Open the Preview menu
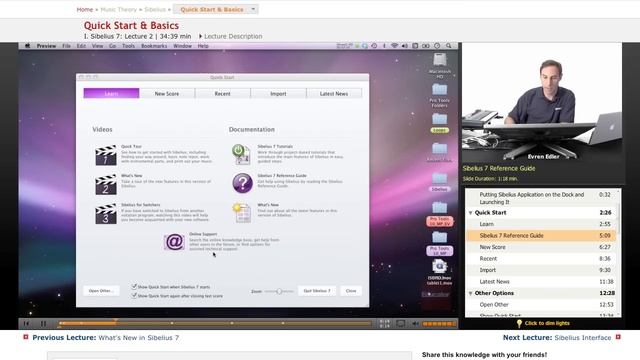This screenshot has width=640, height=360. pos(46,46)
